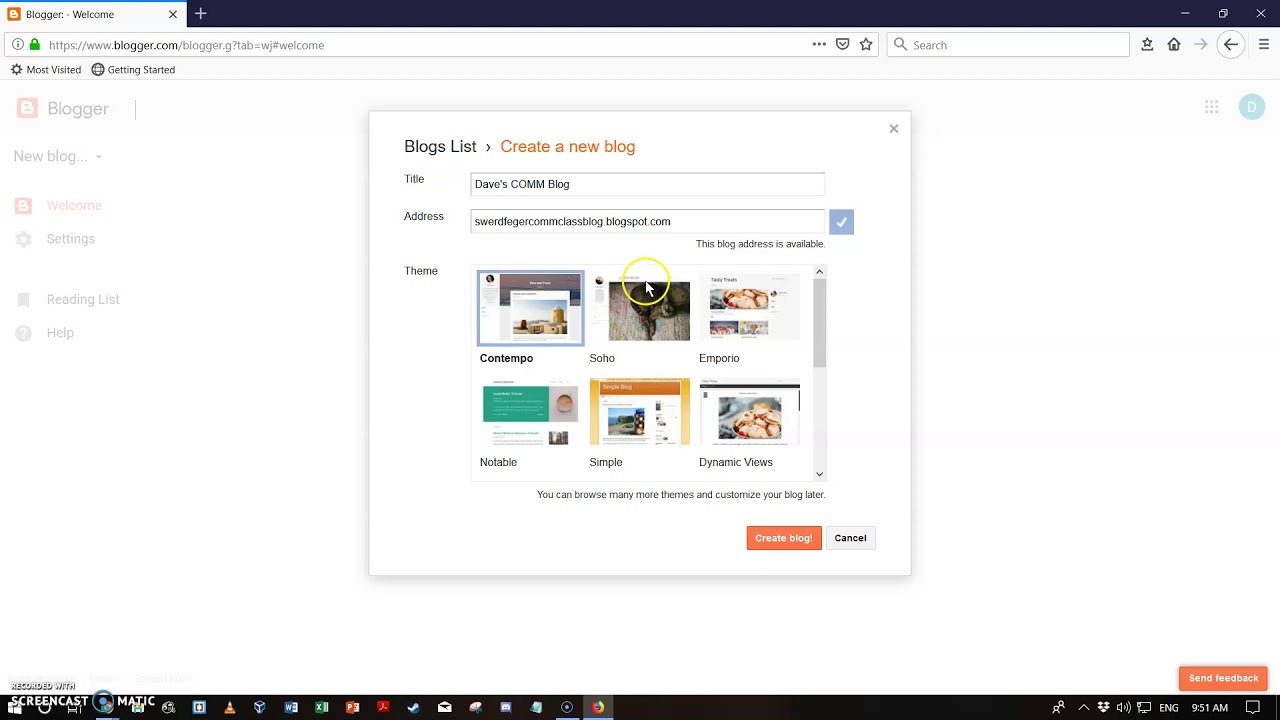Image resolution: width=1280 pixels, height=720 pixels.
Task: Open the Getting Started bookmark
Action: coord(133,70)
